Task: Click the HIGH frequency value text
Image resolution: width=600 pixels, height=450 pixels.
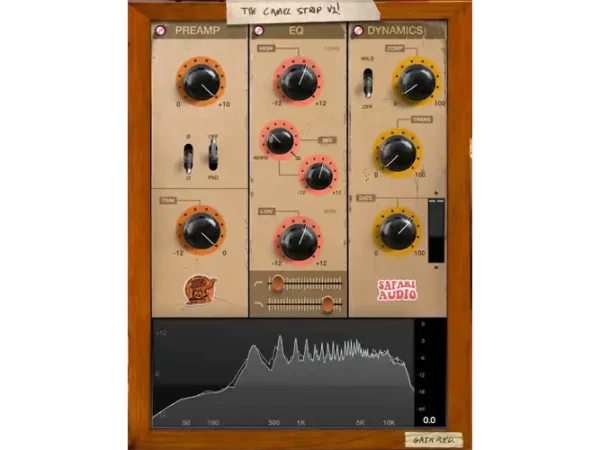Action: click(331, 49)
